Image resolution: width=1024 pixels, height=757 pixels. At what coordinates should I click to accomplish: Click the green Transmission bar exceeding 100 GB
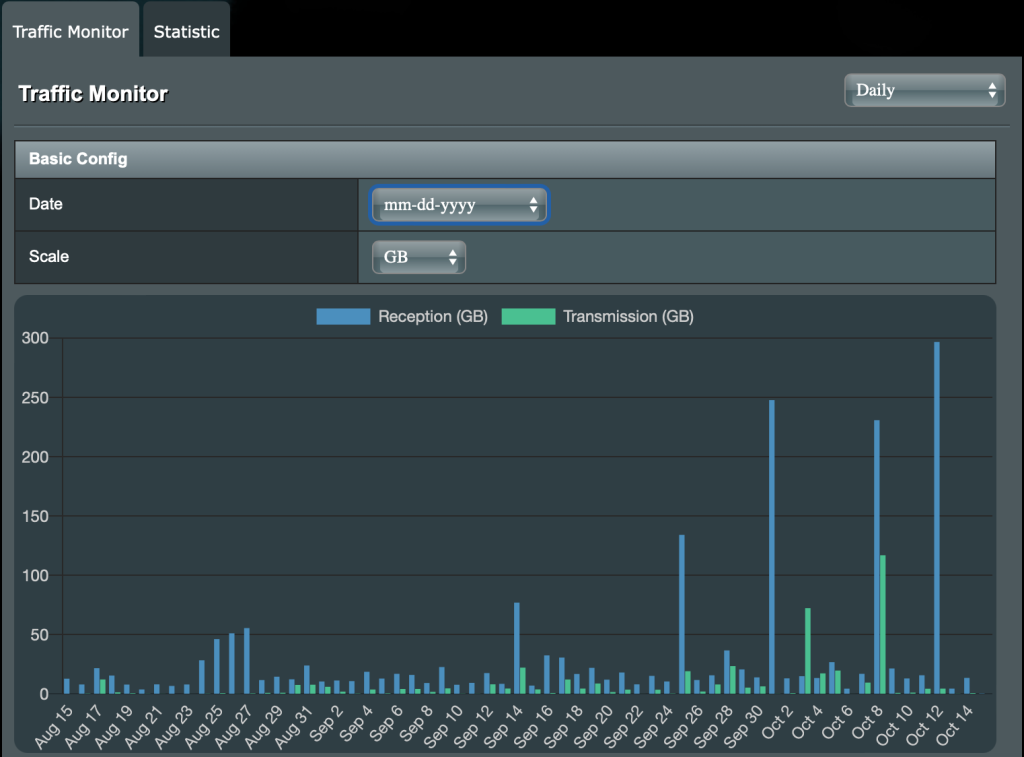(x=883, y=624)
